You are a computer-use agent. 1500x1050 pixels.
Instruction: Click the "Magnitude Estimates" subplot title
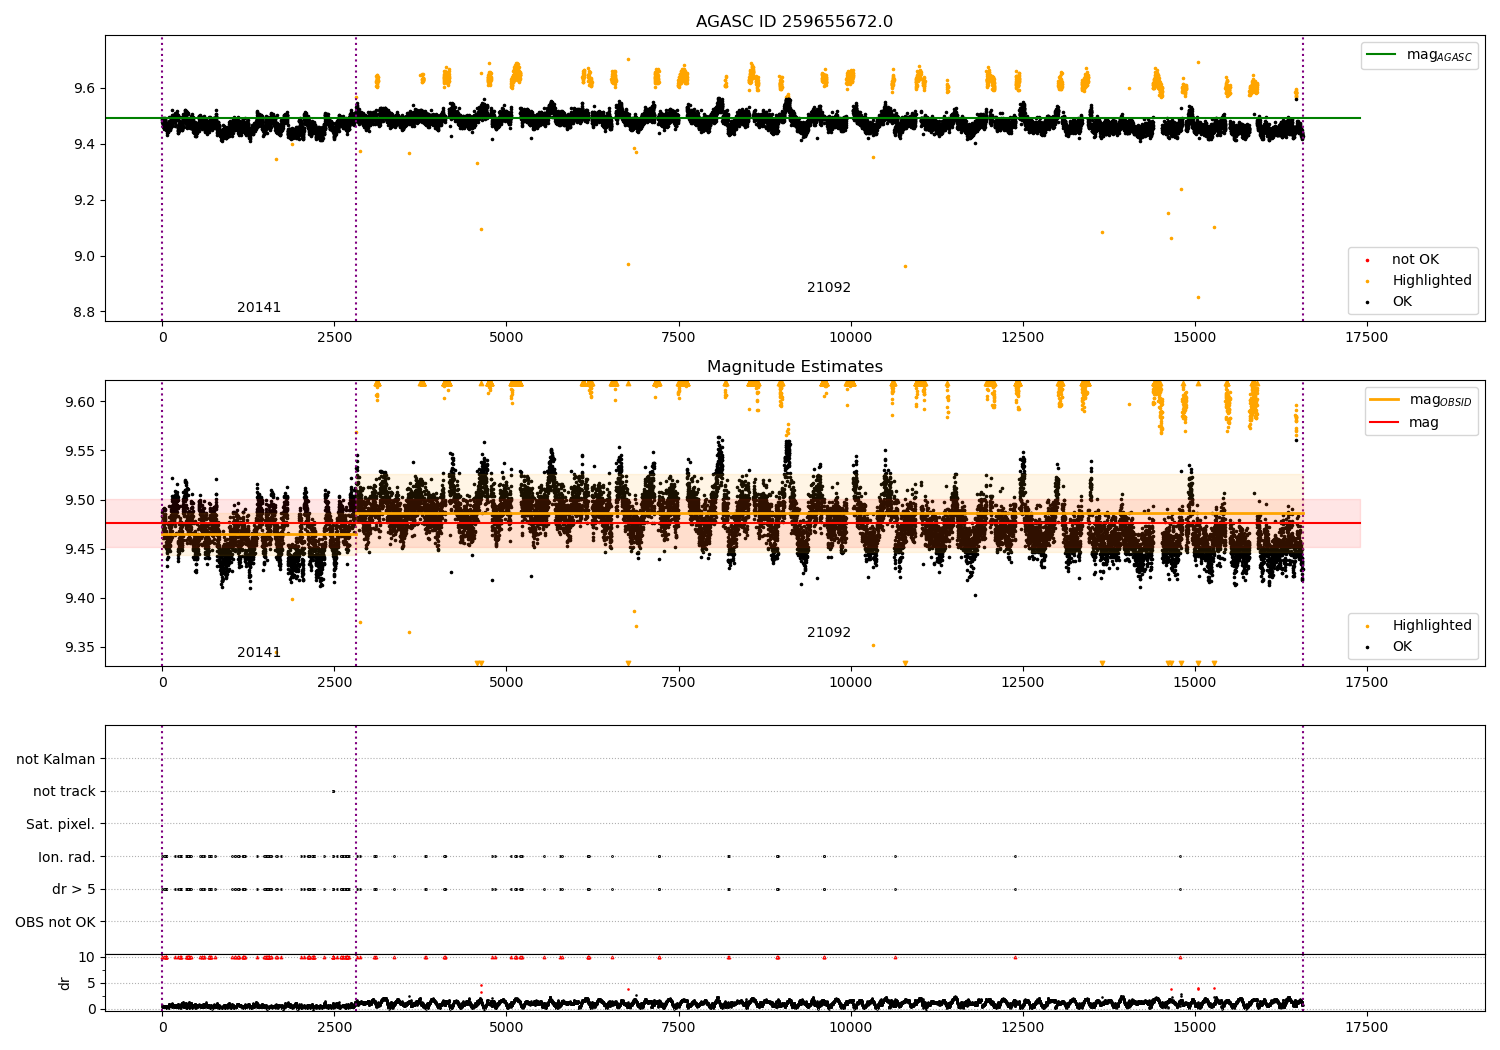coord(794,367)
